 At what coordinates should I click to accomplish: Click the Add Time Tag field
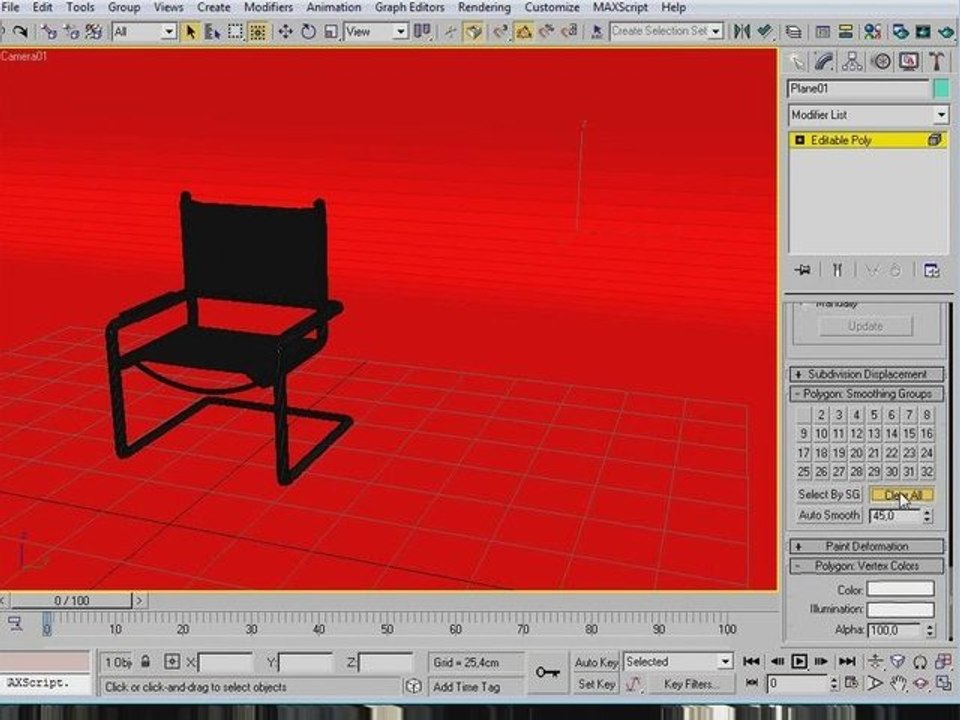[x=475, y=687]
